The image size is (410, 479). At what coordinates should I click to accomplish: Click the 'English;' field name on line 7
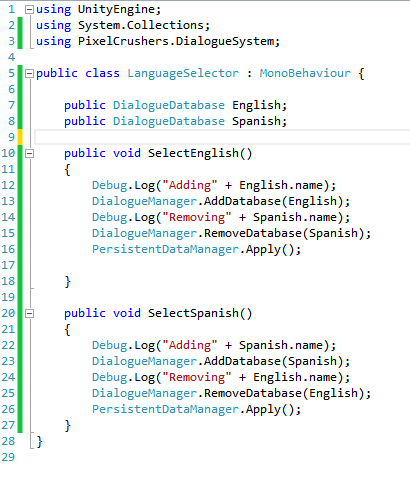tap(259, 105)
